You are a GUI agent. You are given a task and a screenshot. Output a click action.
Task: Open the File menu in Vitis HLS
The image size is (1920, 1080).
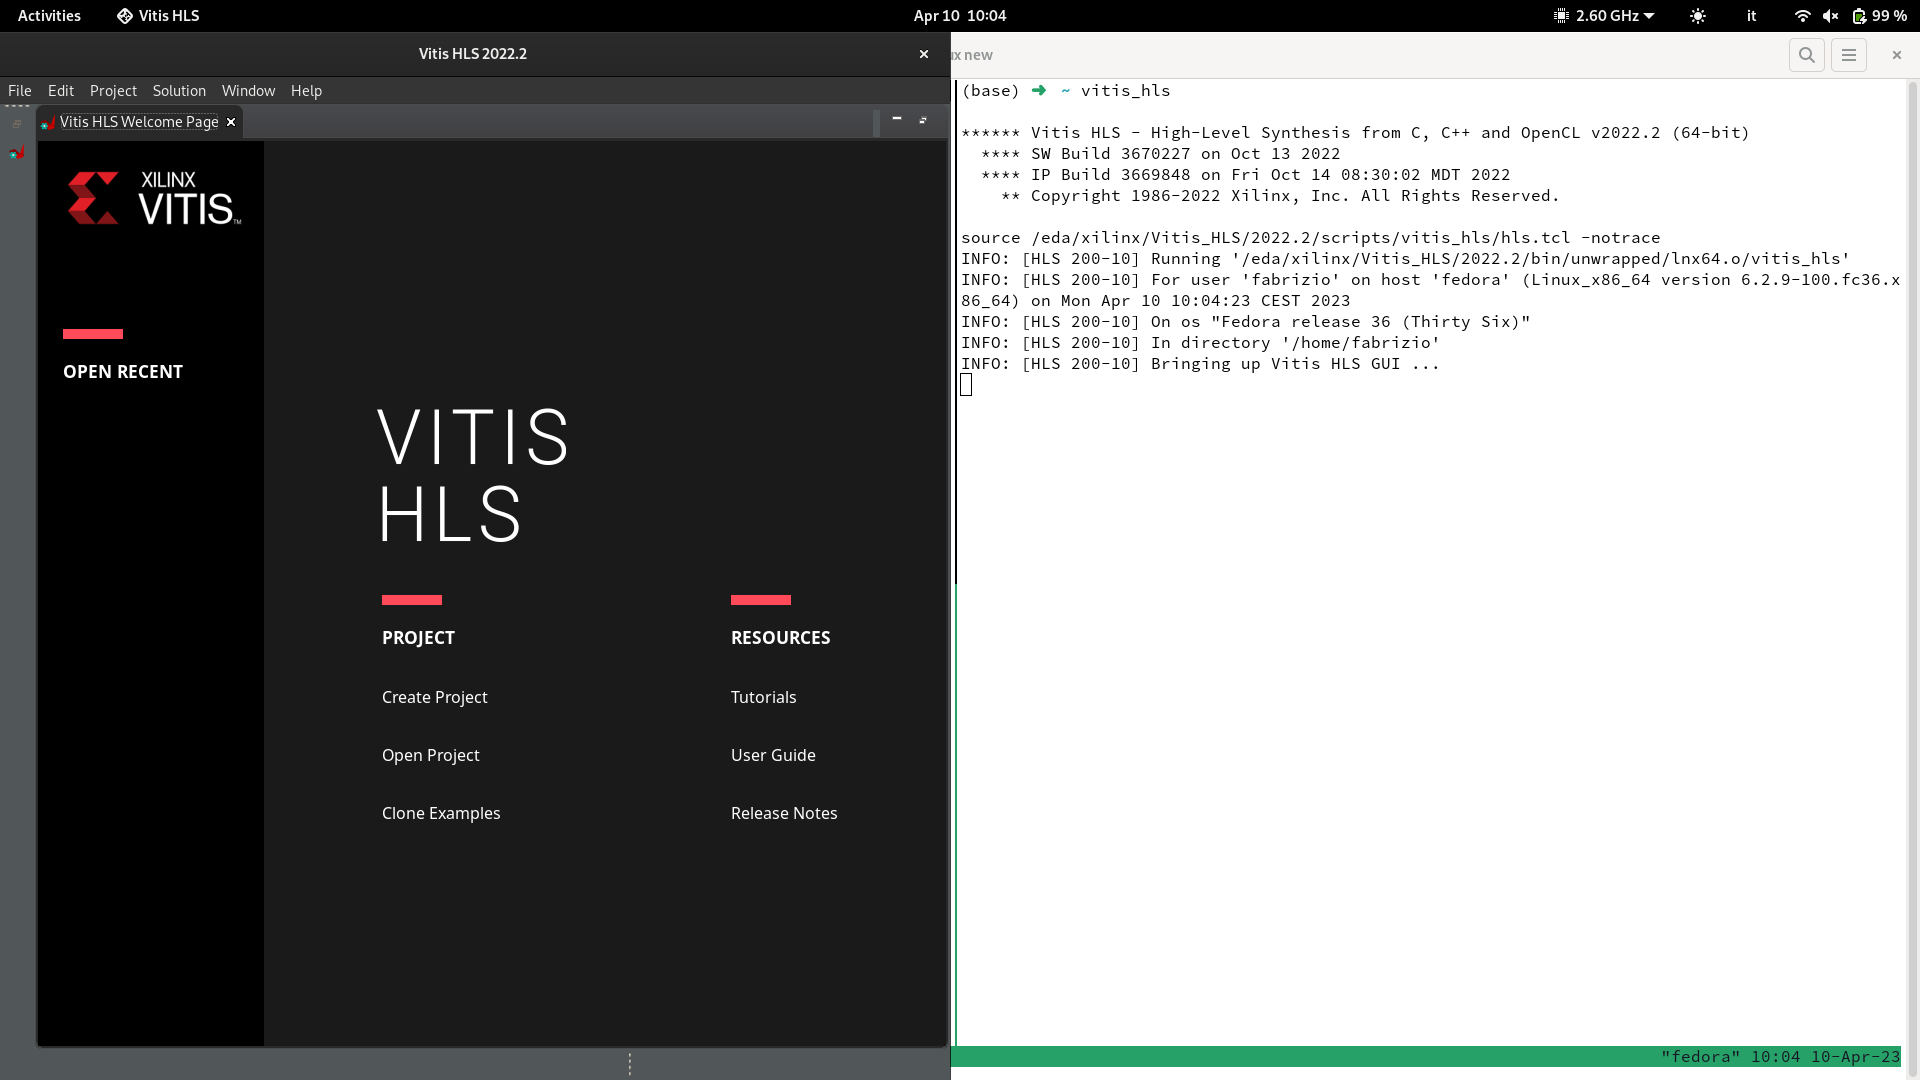(x=20, y=91)
